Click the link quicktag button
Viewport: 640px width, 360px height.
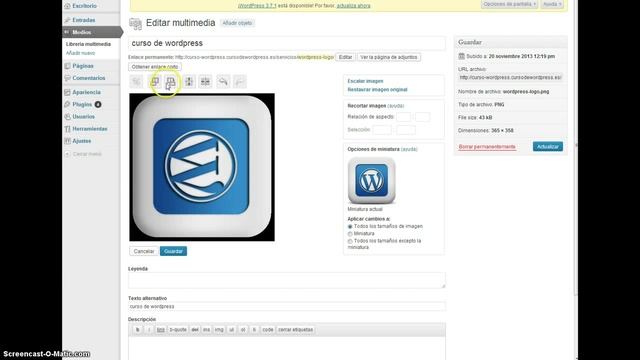[x=161, y=330]
